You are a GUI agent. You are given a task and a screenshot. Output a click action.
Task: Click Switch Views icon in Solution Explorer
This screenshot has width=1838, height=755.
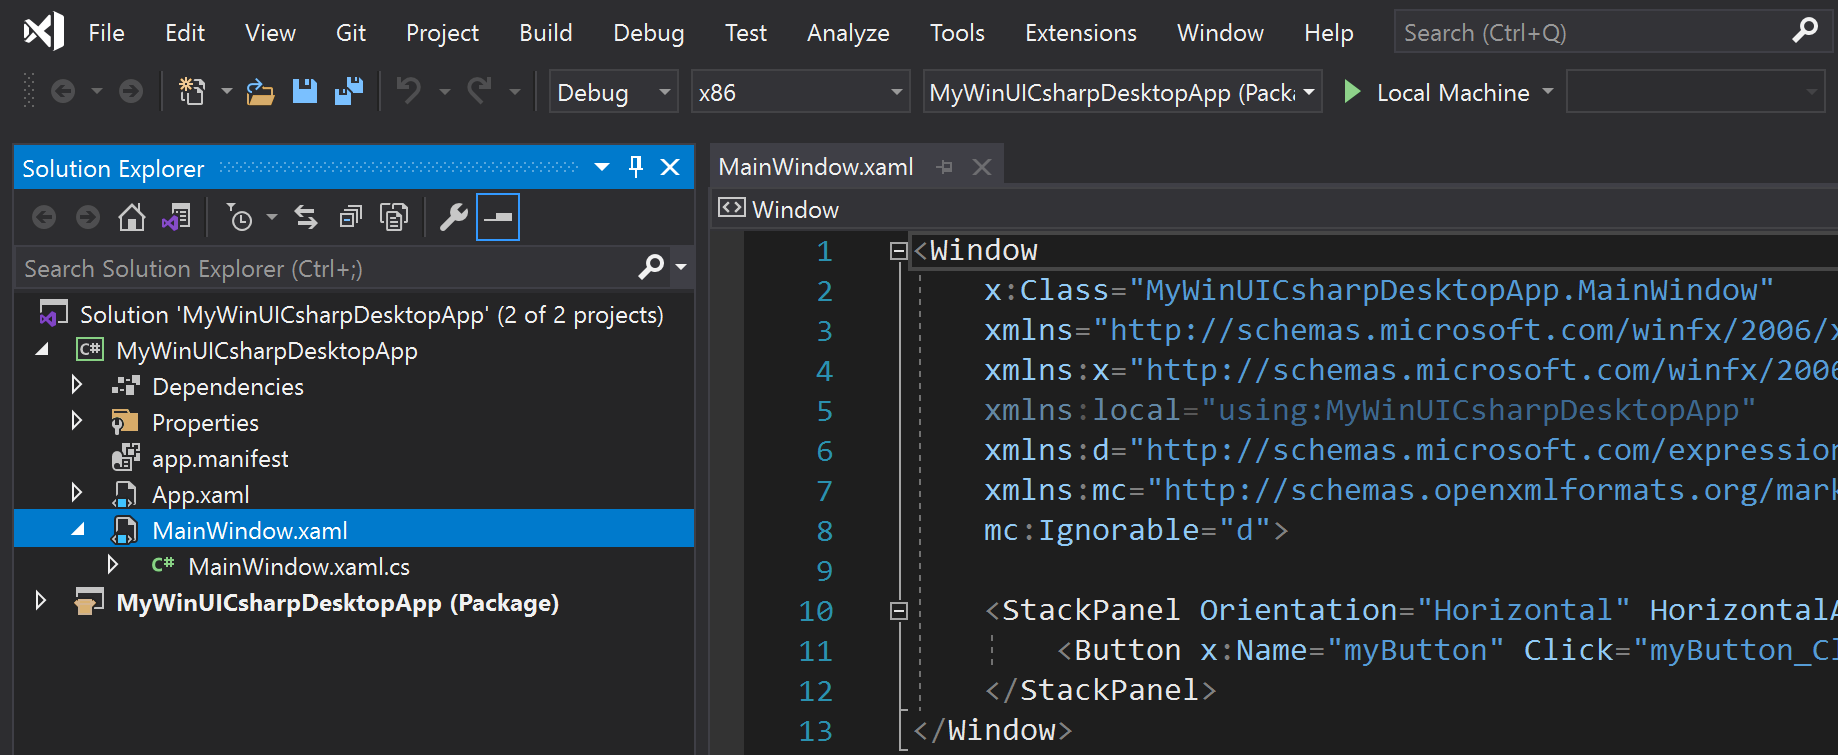tap(177, 217)
